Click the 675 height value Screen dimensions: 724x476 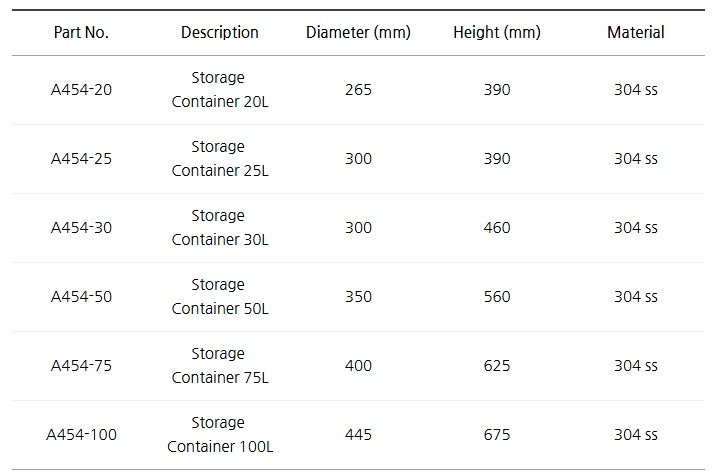pos(496,435)
